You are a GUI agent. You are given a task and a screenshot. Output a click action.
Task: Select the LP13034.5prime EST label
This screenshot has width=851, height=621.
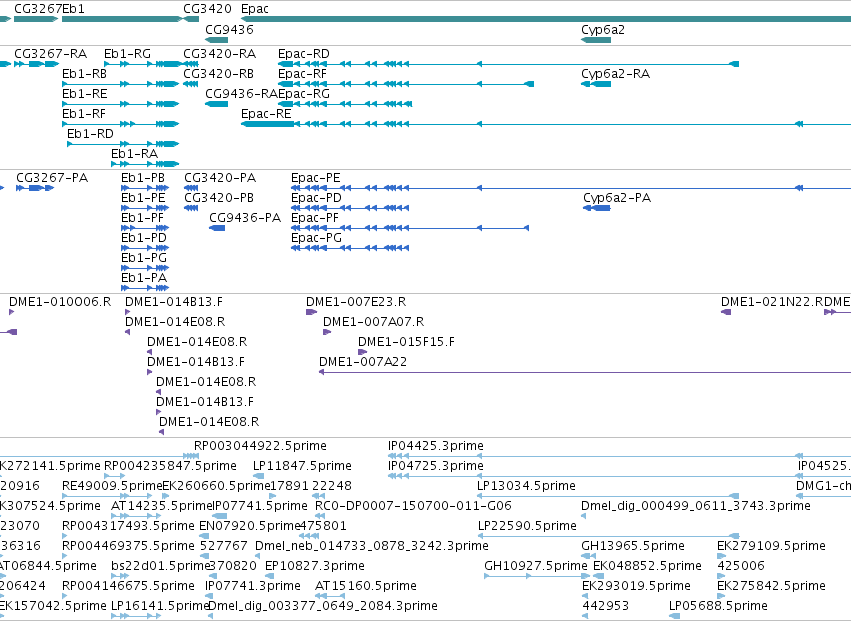(x=526, y=486)
